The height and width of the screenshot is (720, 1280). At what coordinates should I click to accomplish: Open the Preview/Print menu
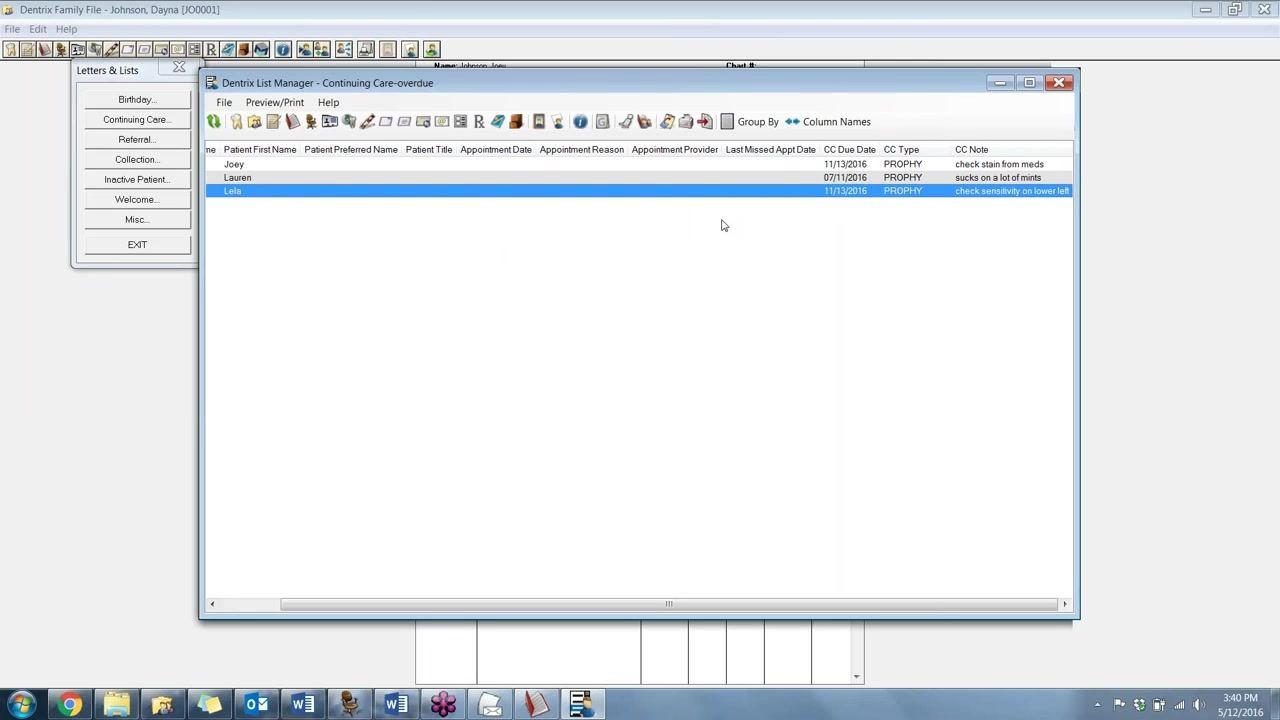pyautogui.click(x=275, y=102)
